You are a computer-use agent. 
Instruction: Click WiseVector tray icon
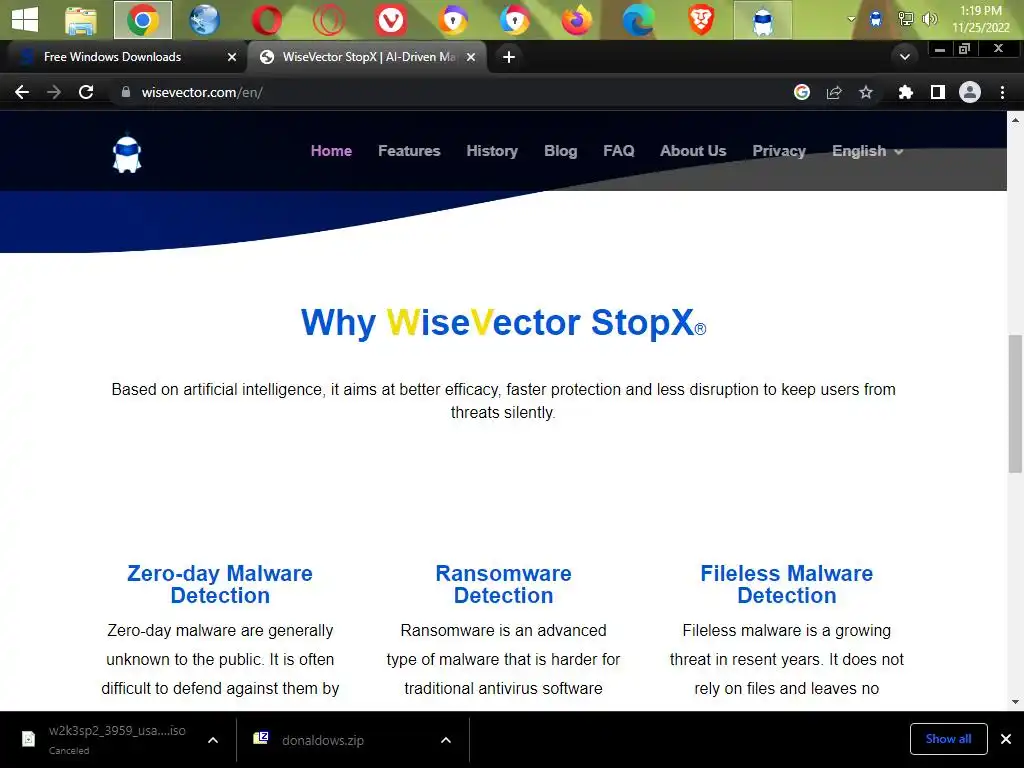pos(876,19)
